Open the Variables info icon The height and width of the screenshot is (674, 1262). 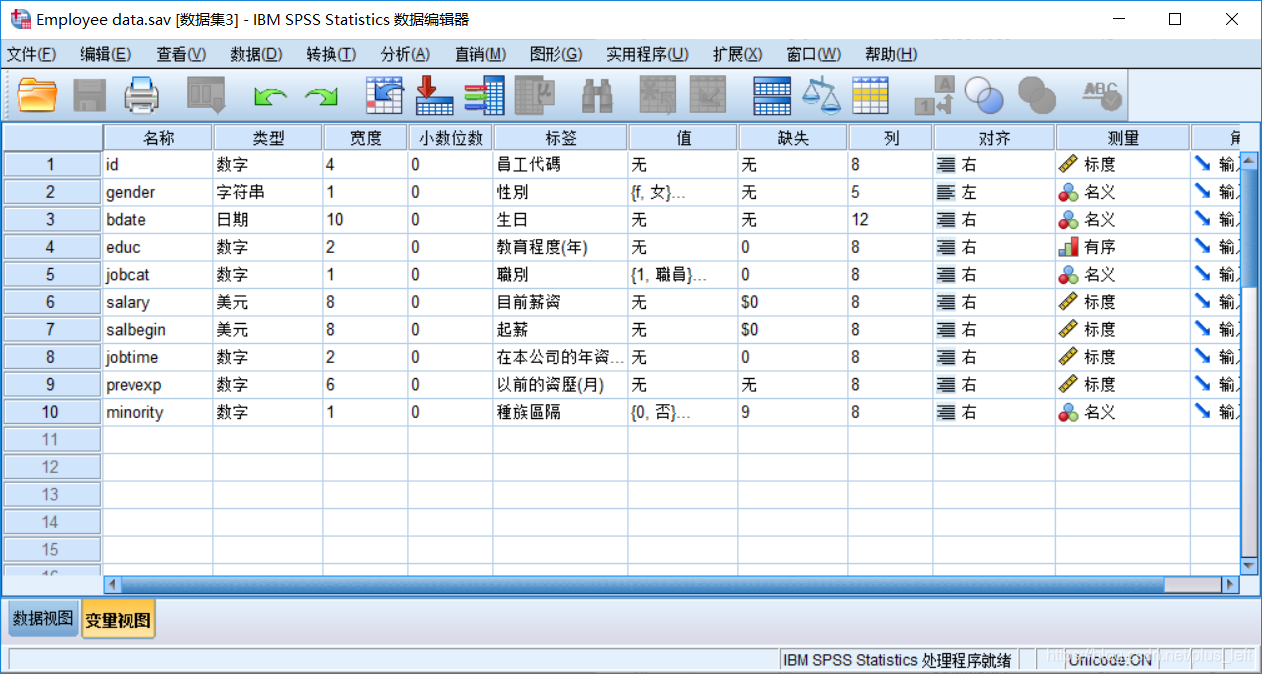(484, 95)
